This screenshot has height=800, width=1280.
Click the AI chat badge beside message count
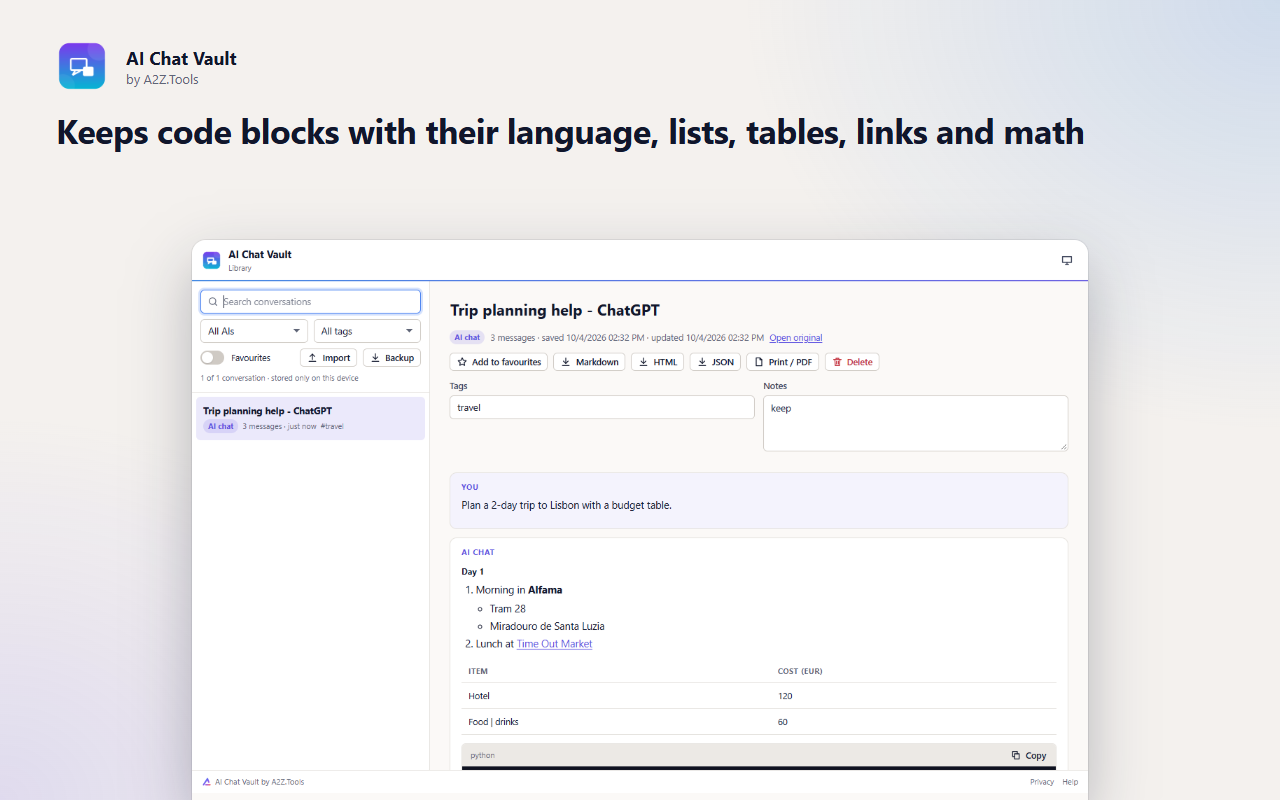467,338
